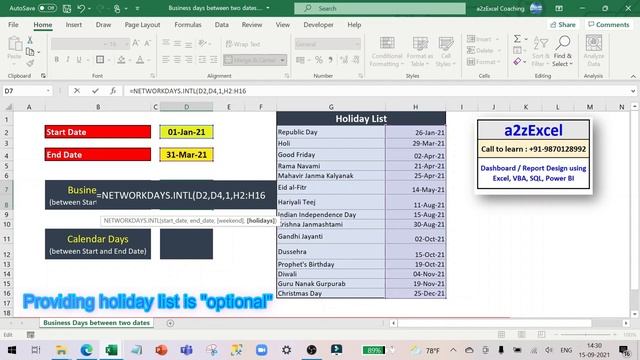Click the Cut scissors icon
Image resolution: width=640 pixels, height=360 pixels.
point(30,40)
